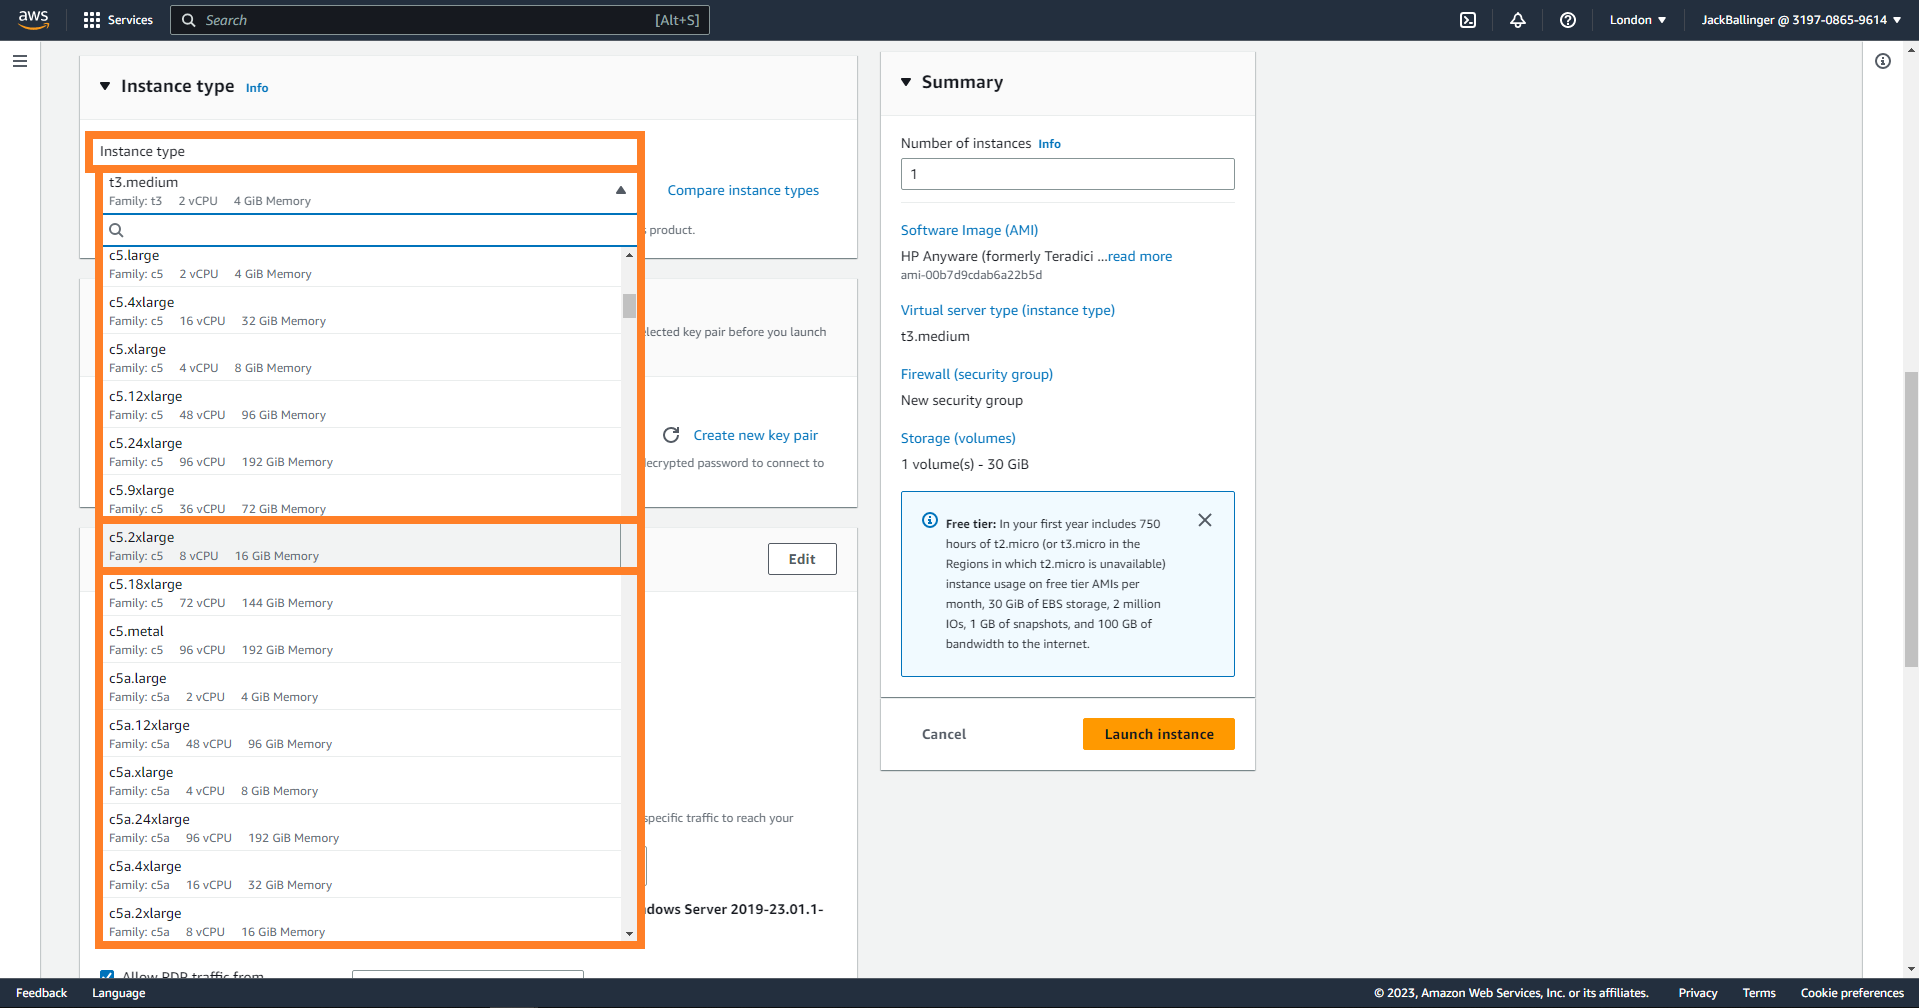Screen dimensions: 1919x1008
Task: Open the notifications bell
Action: [x=1518, y=20]
